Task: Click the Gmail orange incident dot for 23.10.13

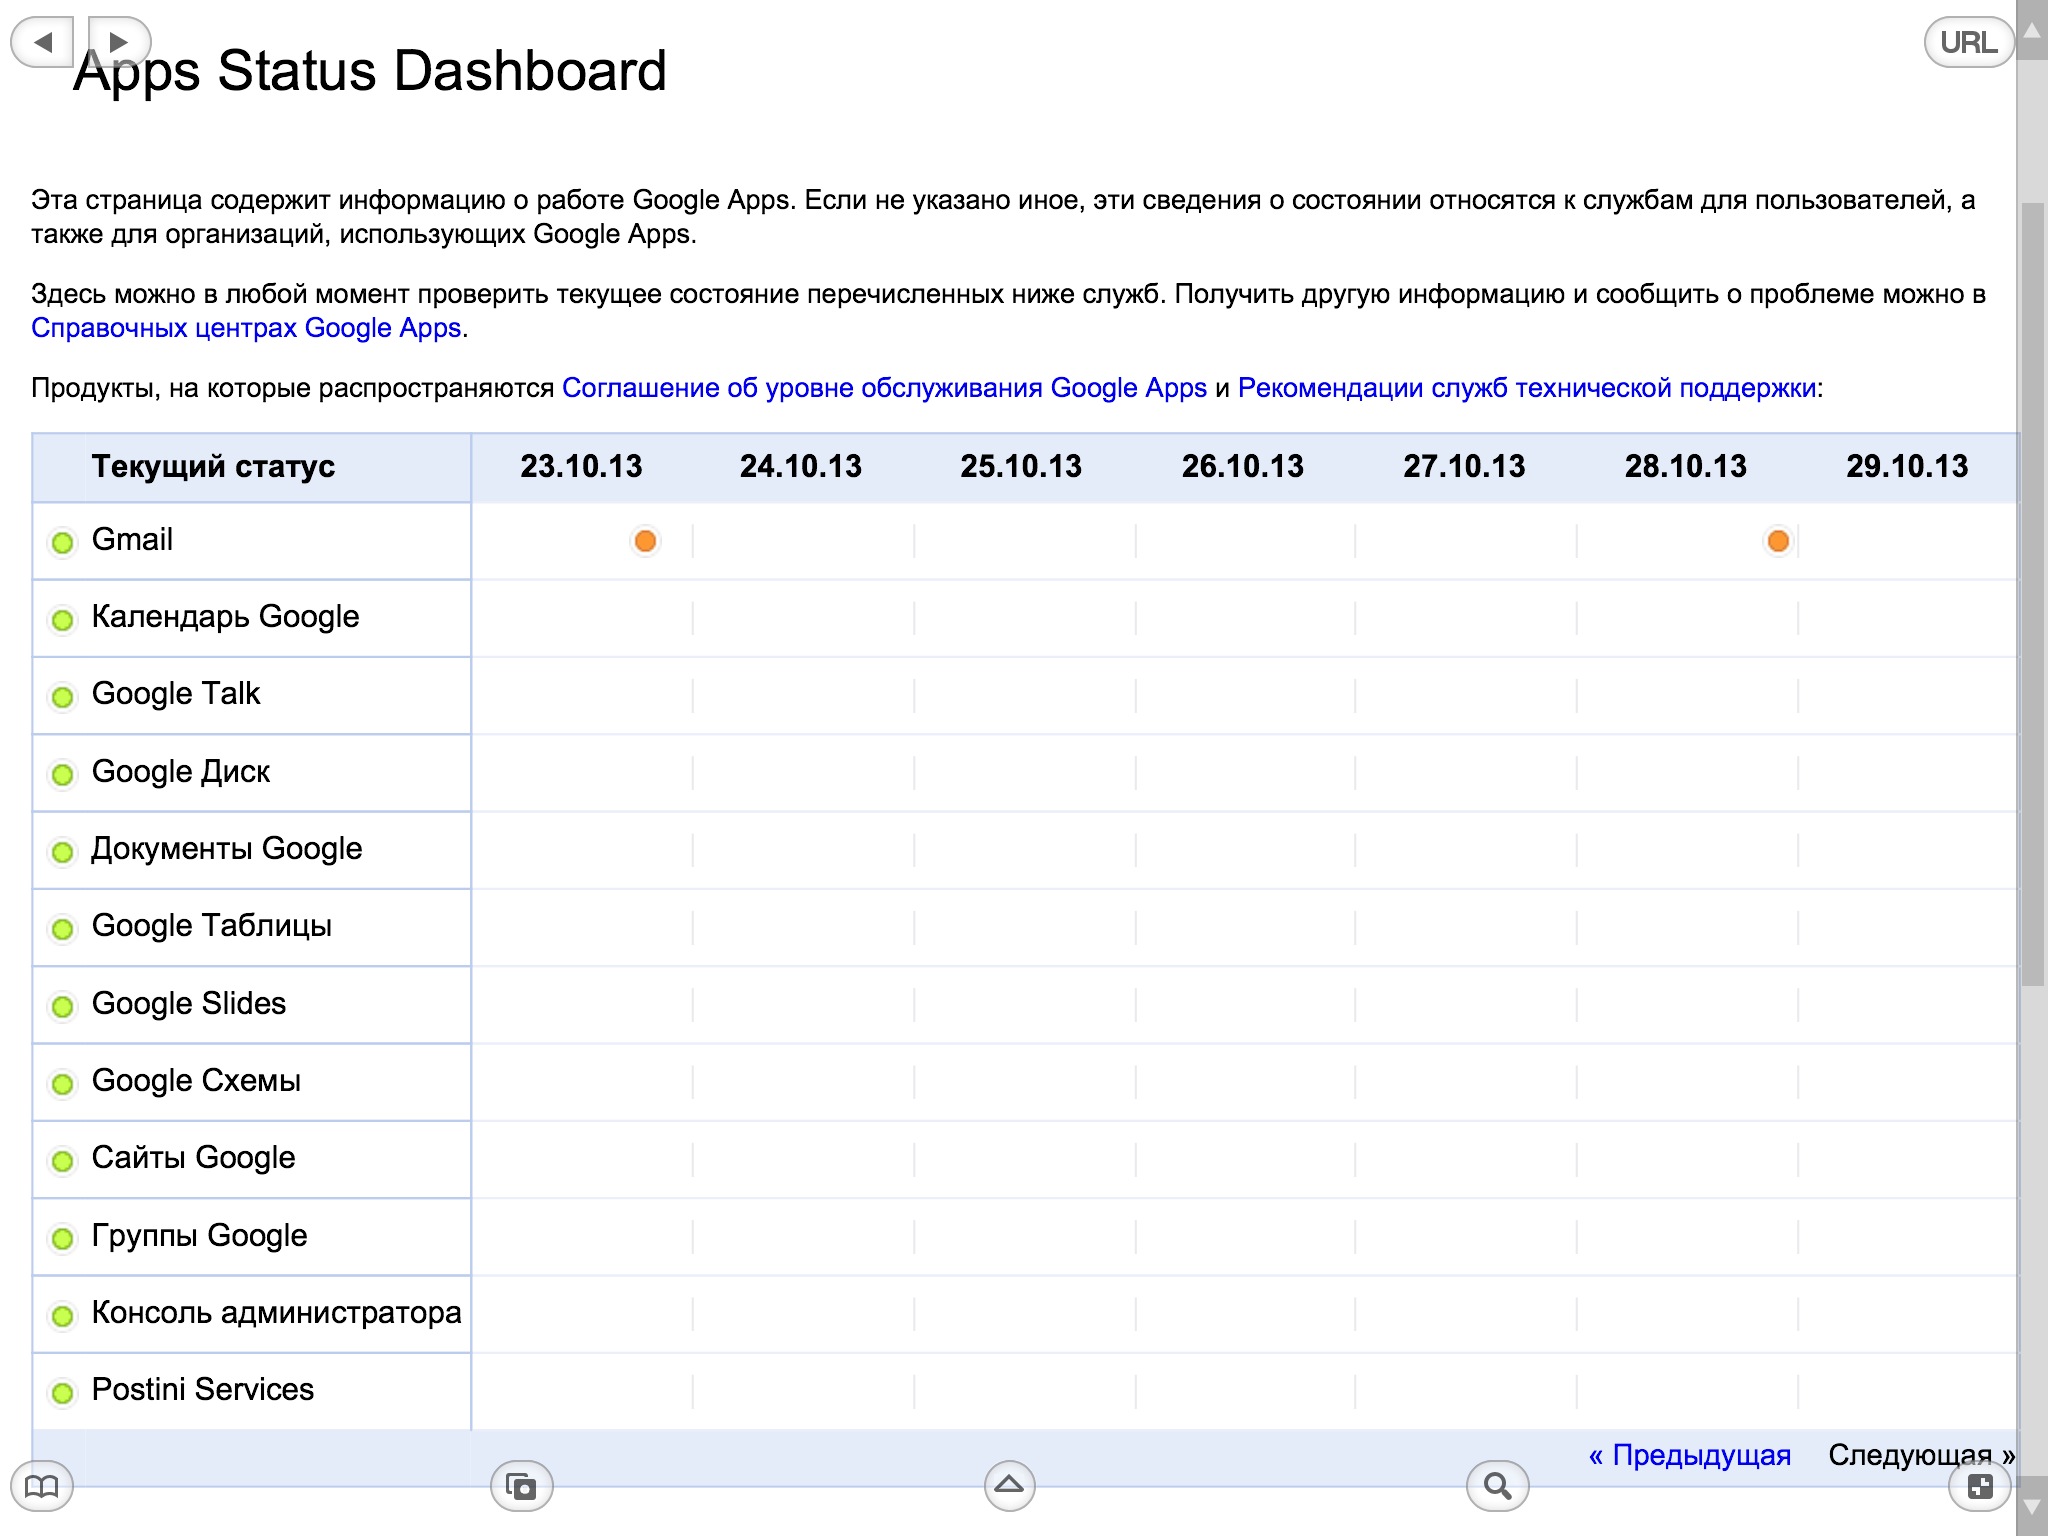Action: pos(645,541)
